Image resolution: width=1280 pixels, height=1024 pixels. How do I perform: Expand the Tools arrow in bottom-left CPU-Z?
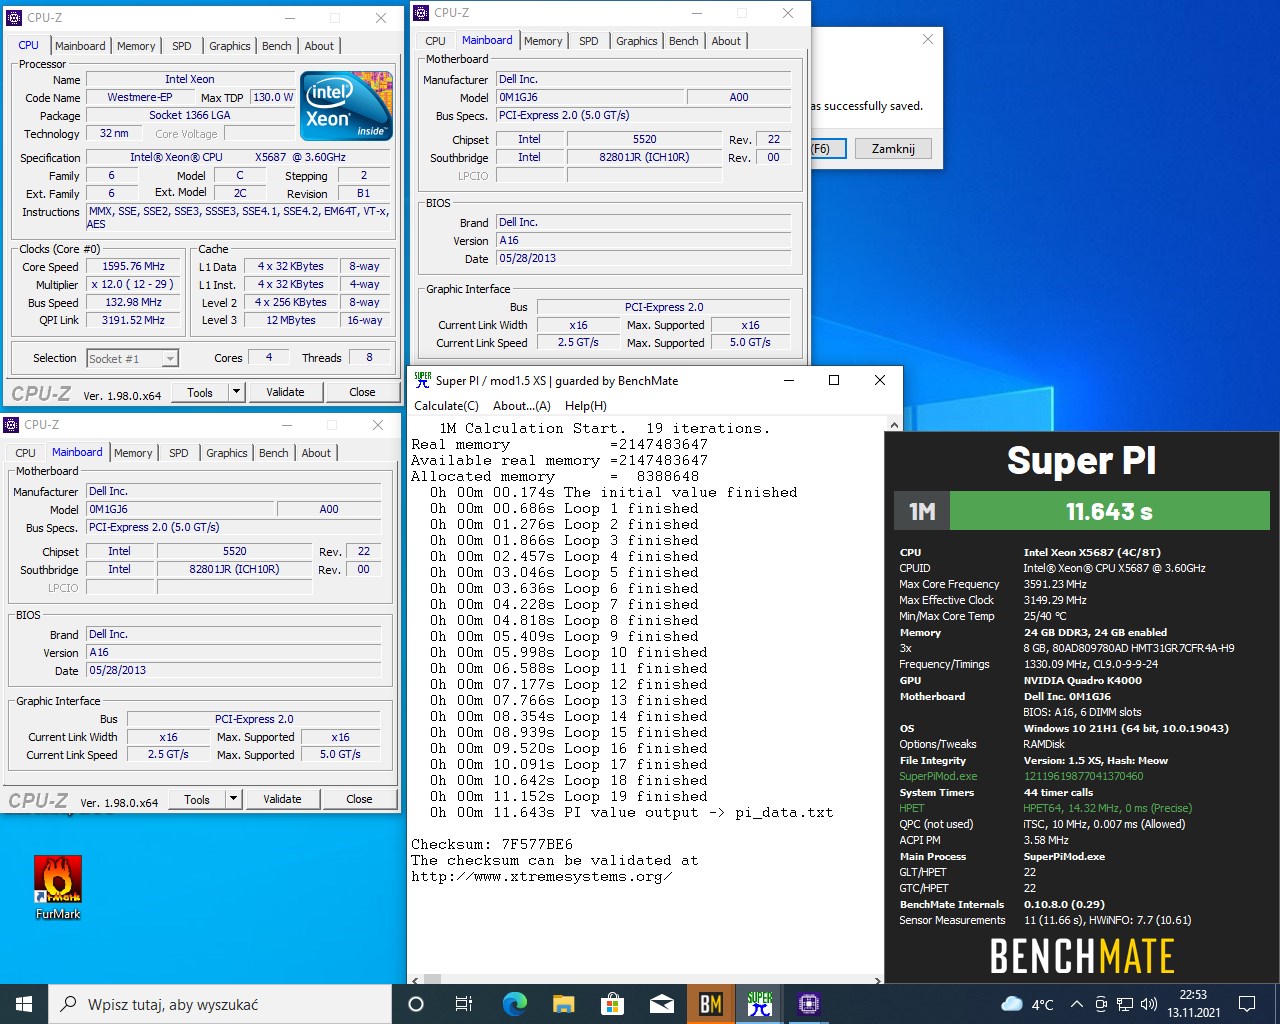(x=234, y=799)
